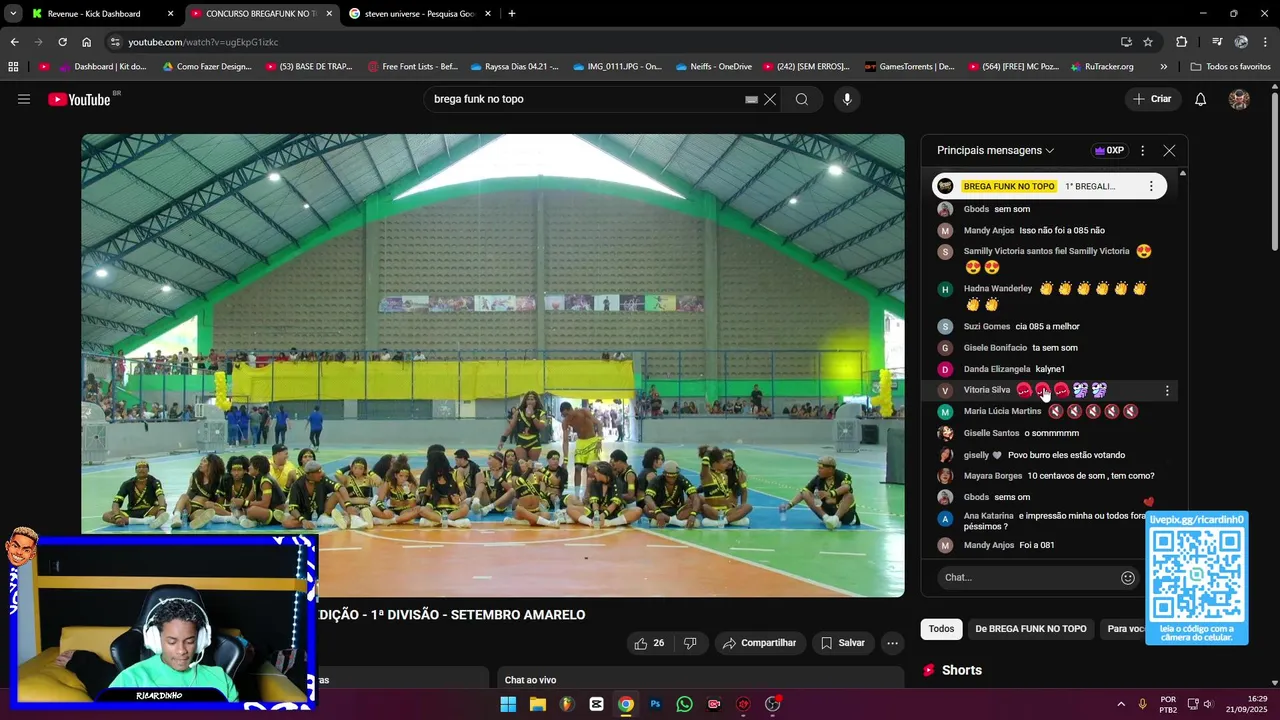Viewport: 1280px width, 720px height.
Task: Open the YouTube guide hamburger menu
Action: click(x=24, y=99)
